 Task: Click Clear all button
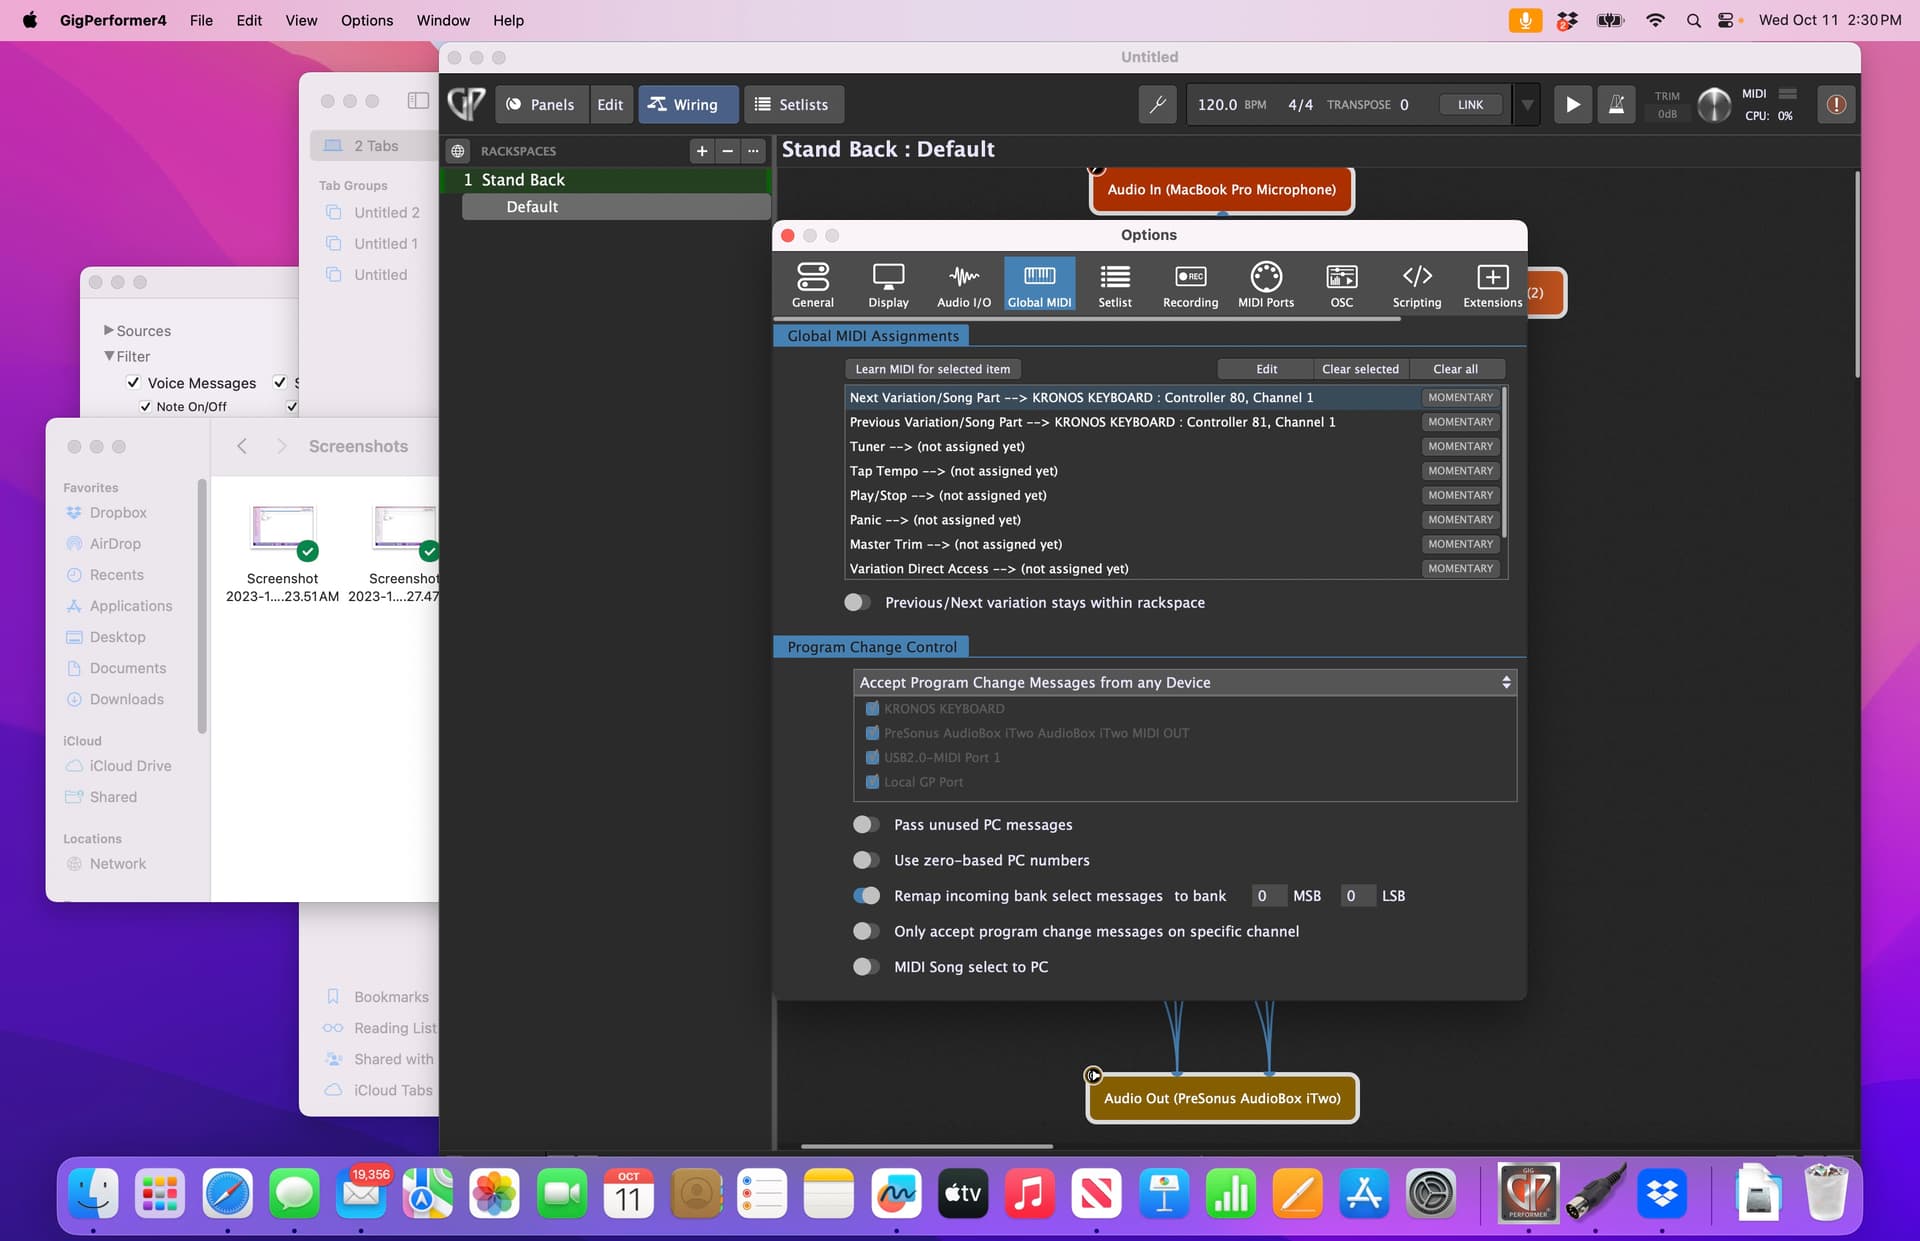1455,369
